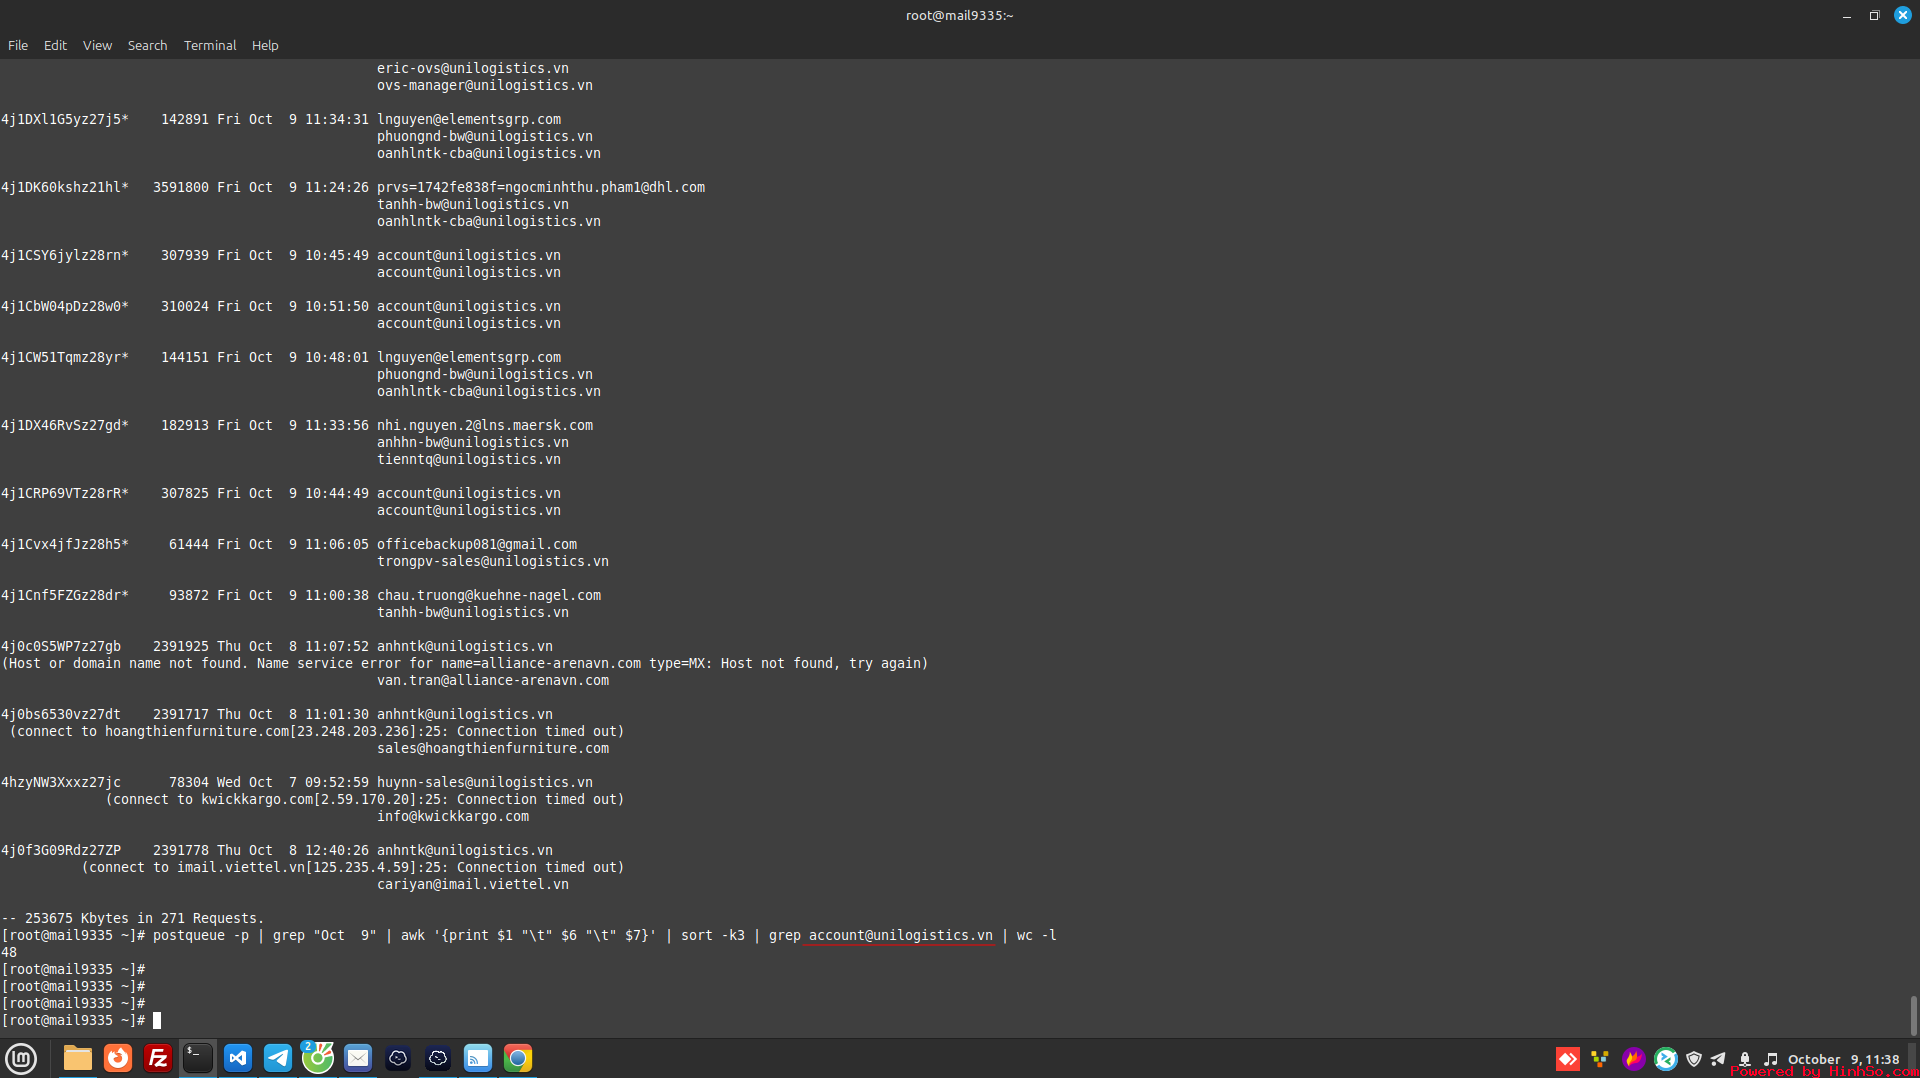This screenshot has height=1078, width=1920.
Task: Click the shield security tray icon
Action: [x=1694, y=1059]
